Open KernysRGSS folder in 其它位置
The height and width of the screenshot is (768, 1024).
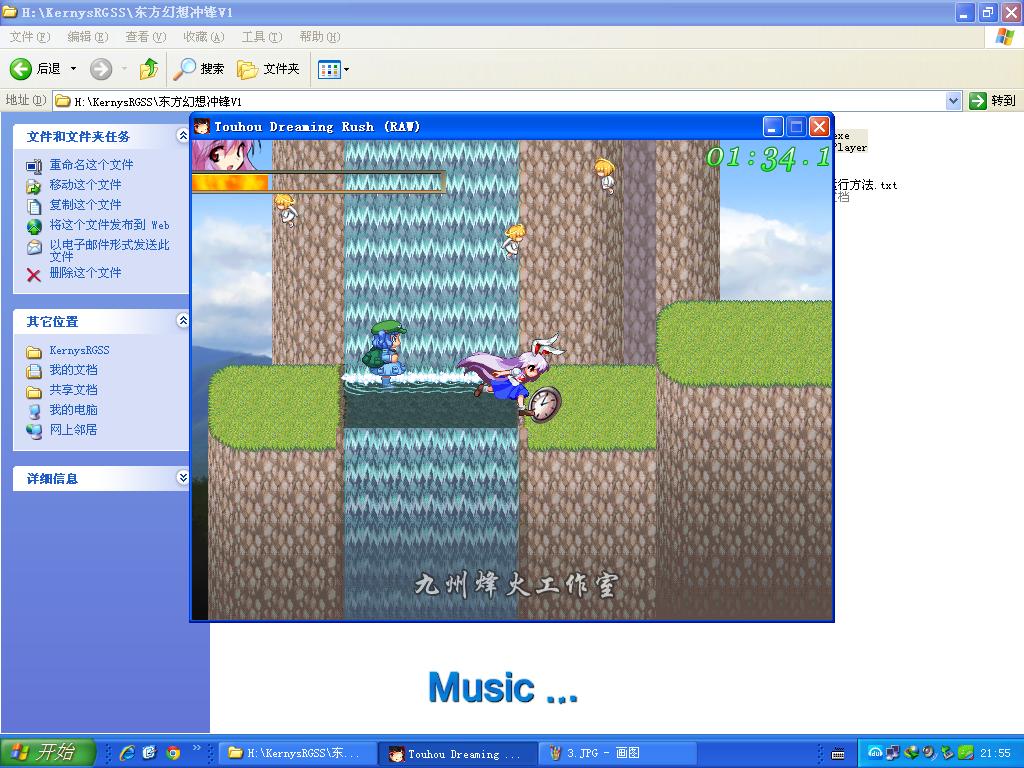tap(80, 350)
